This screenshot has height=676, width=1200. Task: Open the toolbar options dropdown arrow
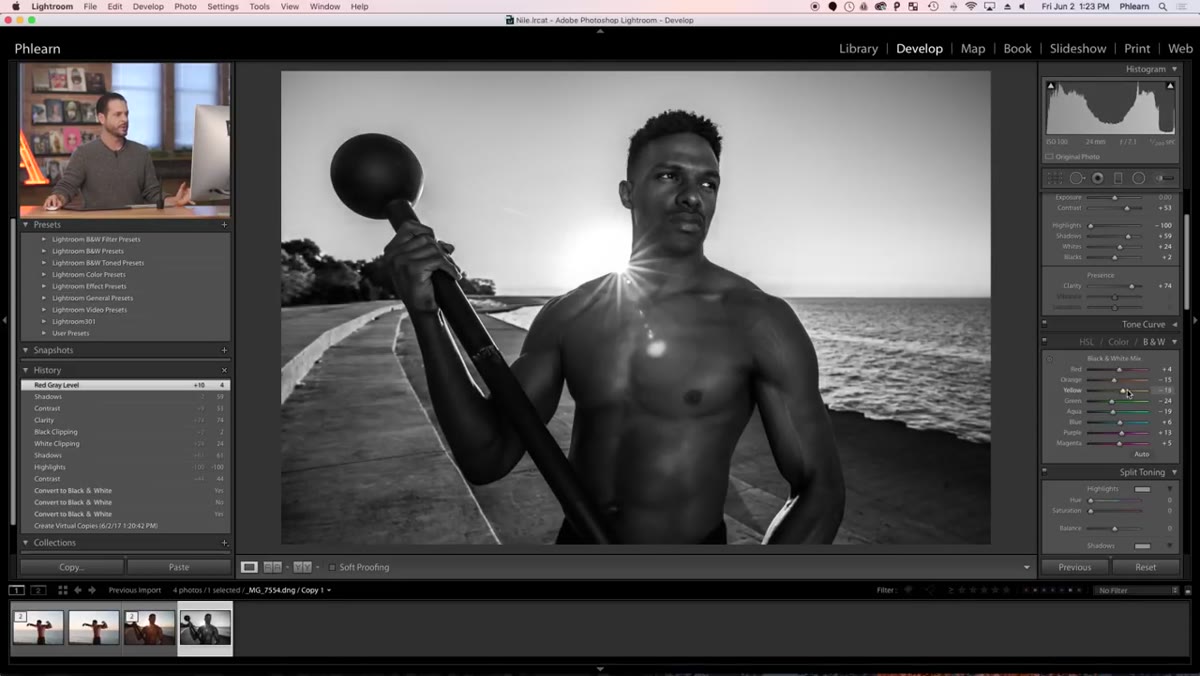point(1026,567)
